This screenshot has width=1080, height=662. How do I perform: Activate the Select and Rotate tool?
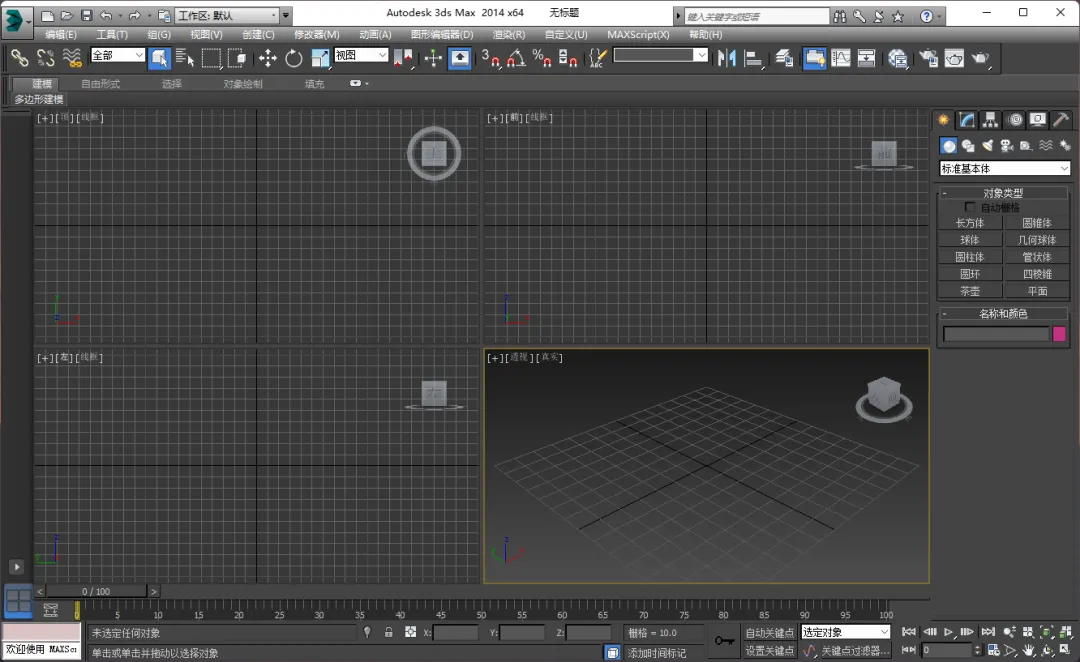(294, 58)
